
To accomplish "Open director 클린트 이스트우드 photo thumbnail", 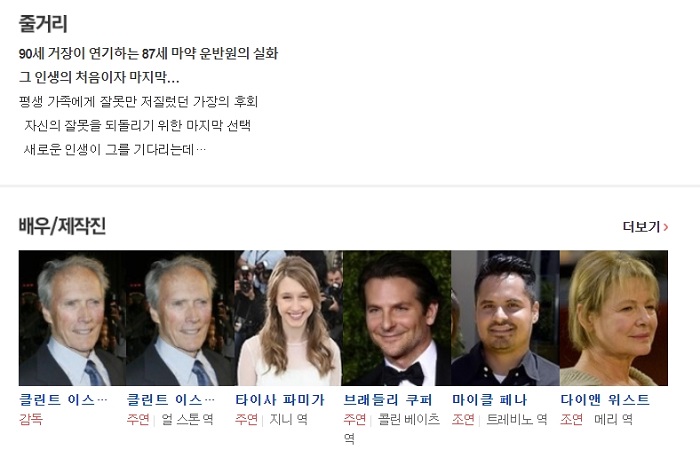I will click(72, 318).
